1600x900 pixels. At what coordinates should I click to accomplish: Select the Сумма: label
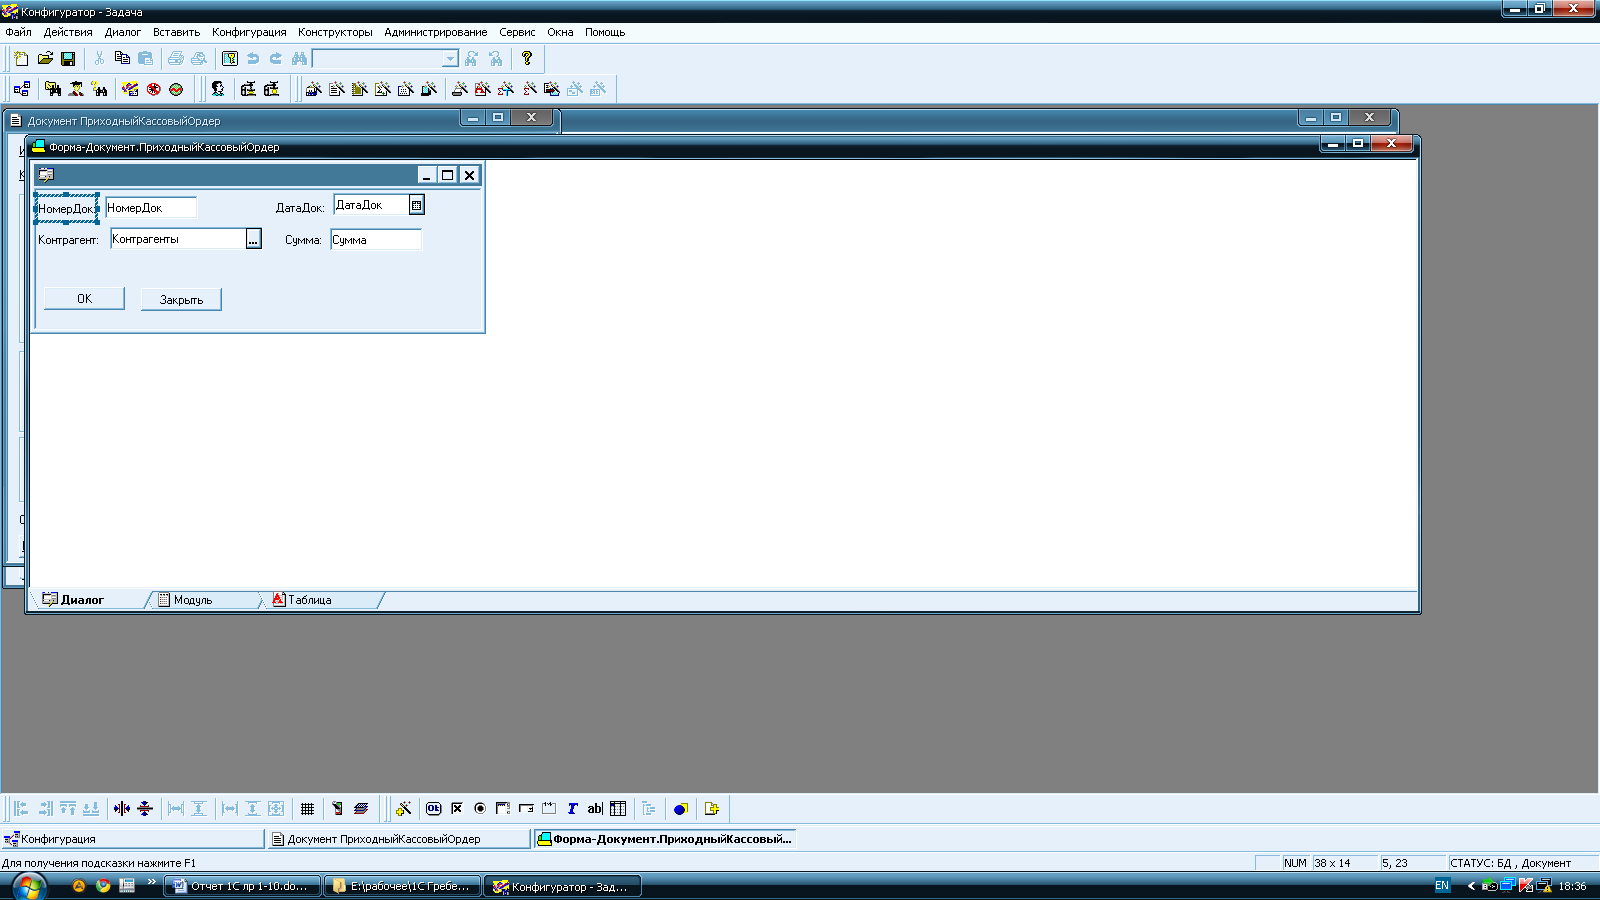click(x=303, y=240)
